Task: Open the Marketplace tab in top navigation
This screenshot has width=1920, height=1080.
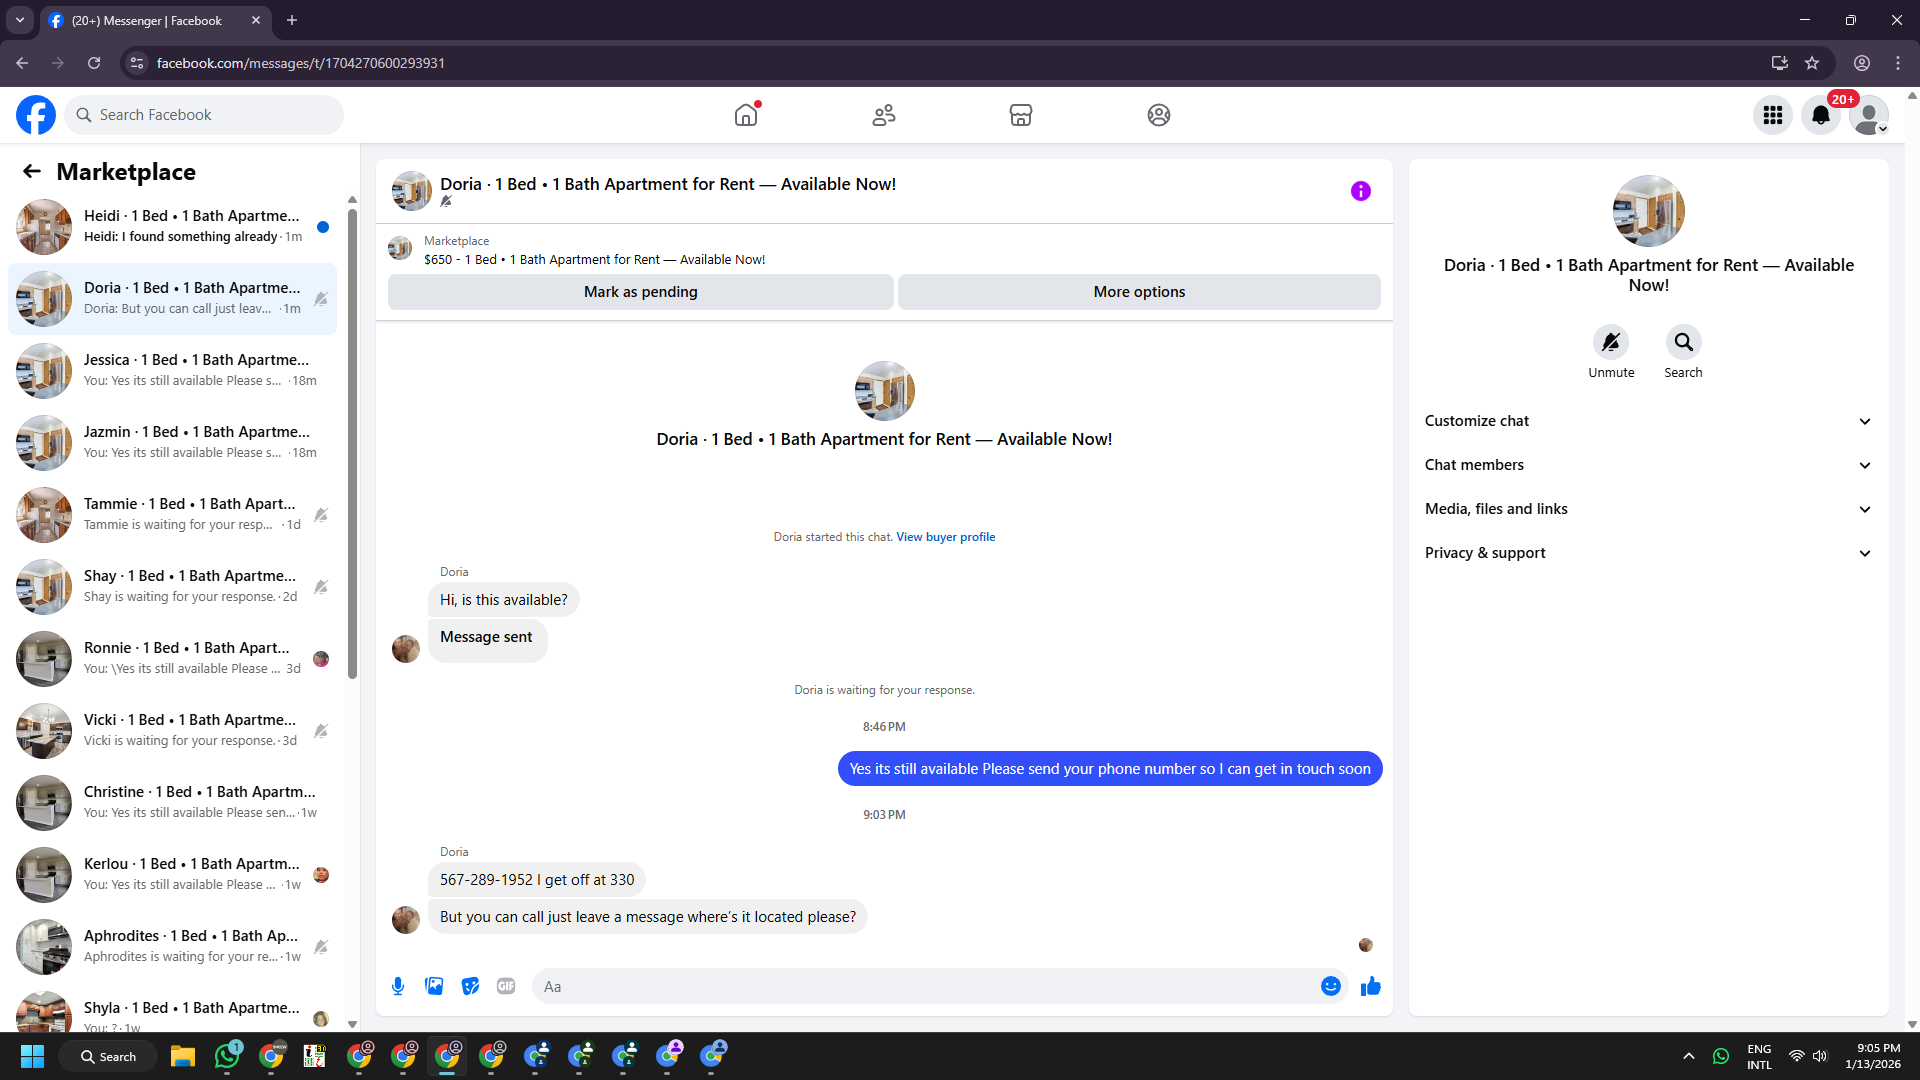Action: tap(1020, 115)
